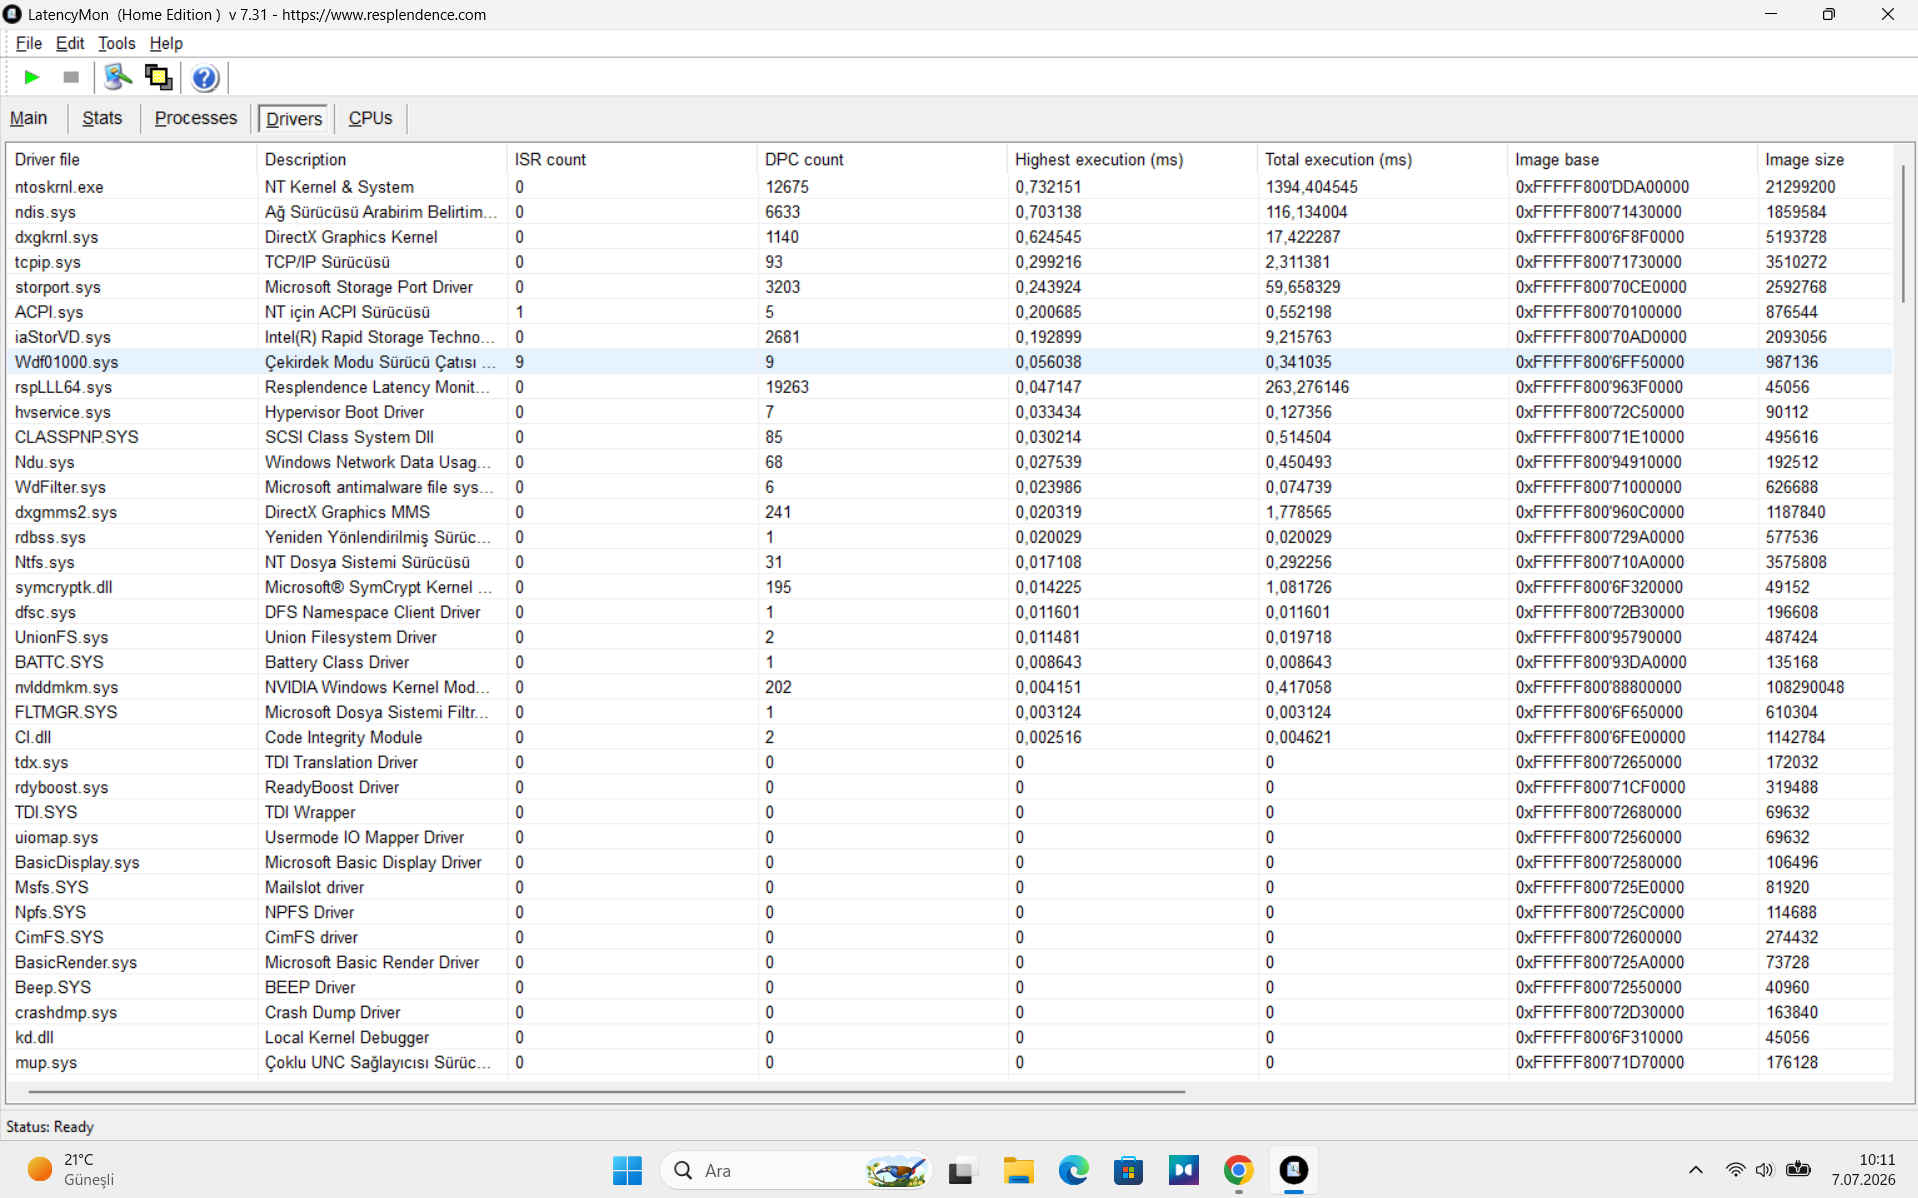Open the Windows Start menu
This screenshot has width=1918, height=1198.
627,1170
